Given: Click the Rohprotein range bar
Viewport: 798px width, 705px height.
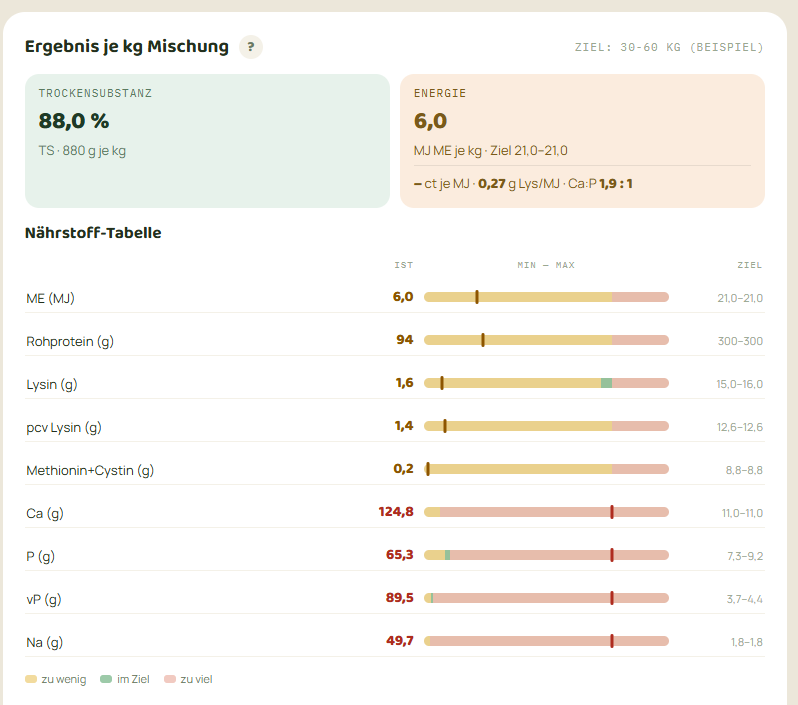Looking at the screenshot, I should click(546, 340).
